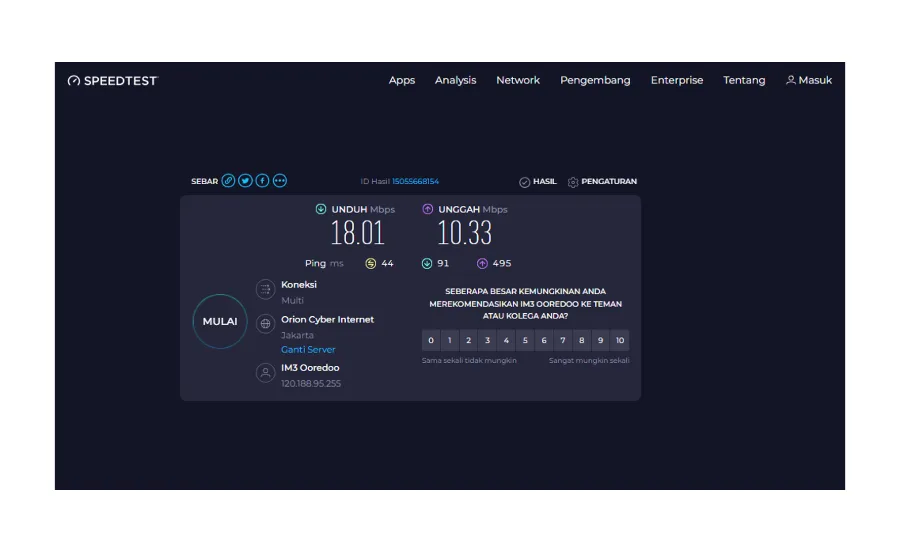Click the Orion Cyber Internet server name
The width and height of the screenshot is (900, 552).
327,320
